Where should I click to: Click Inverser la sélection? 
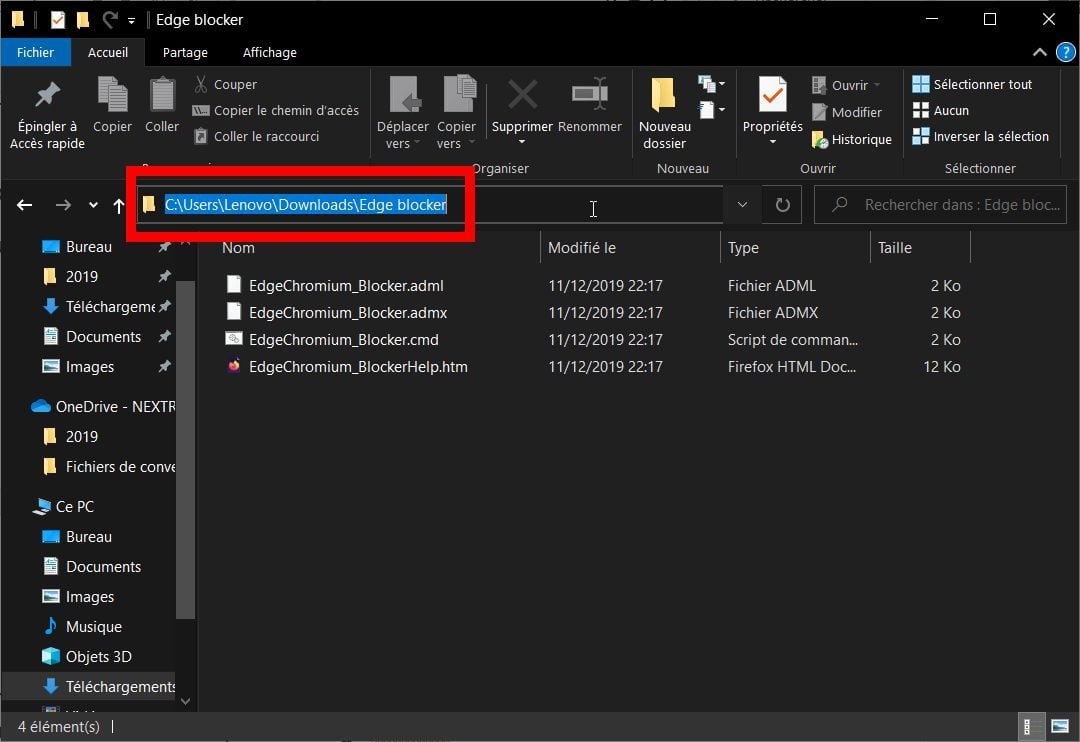980,136
